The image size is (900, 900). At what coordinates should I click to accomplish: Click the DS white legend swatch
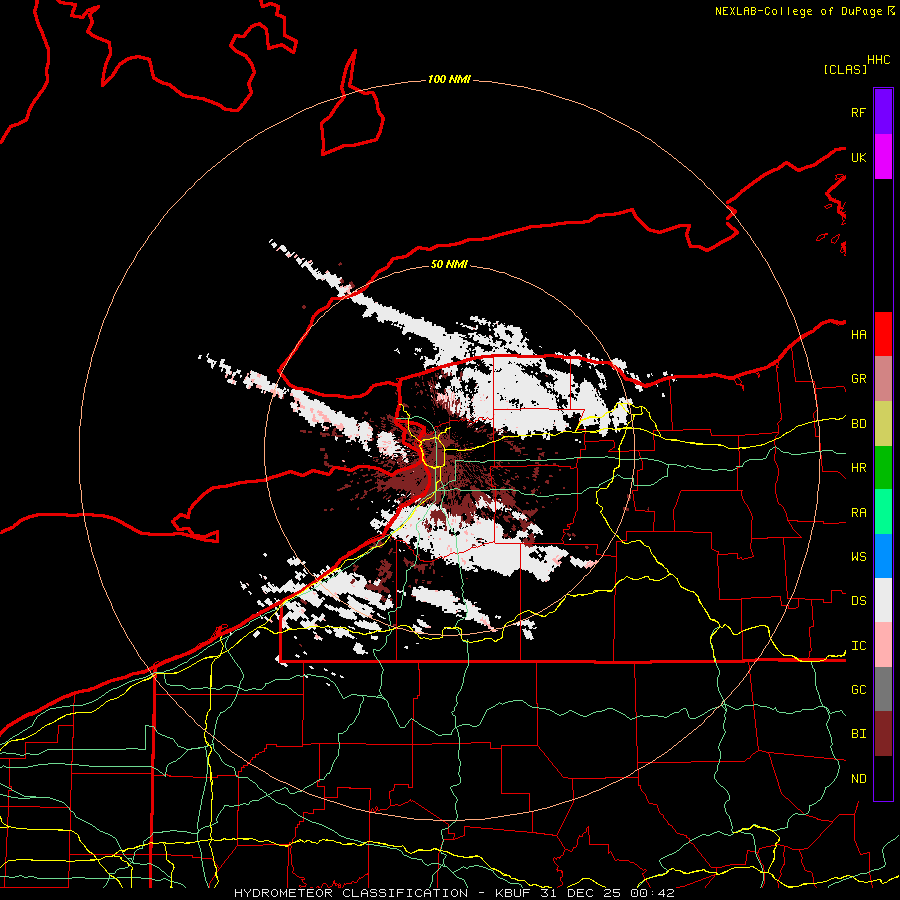883,600
